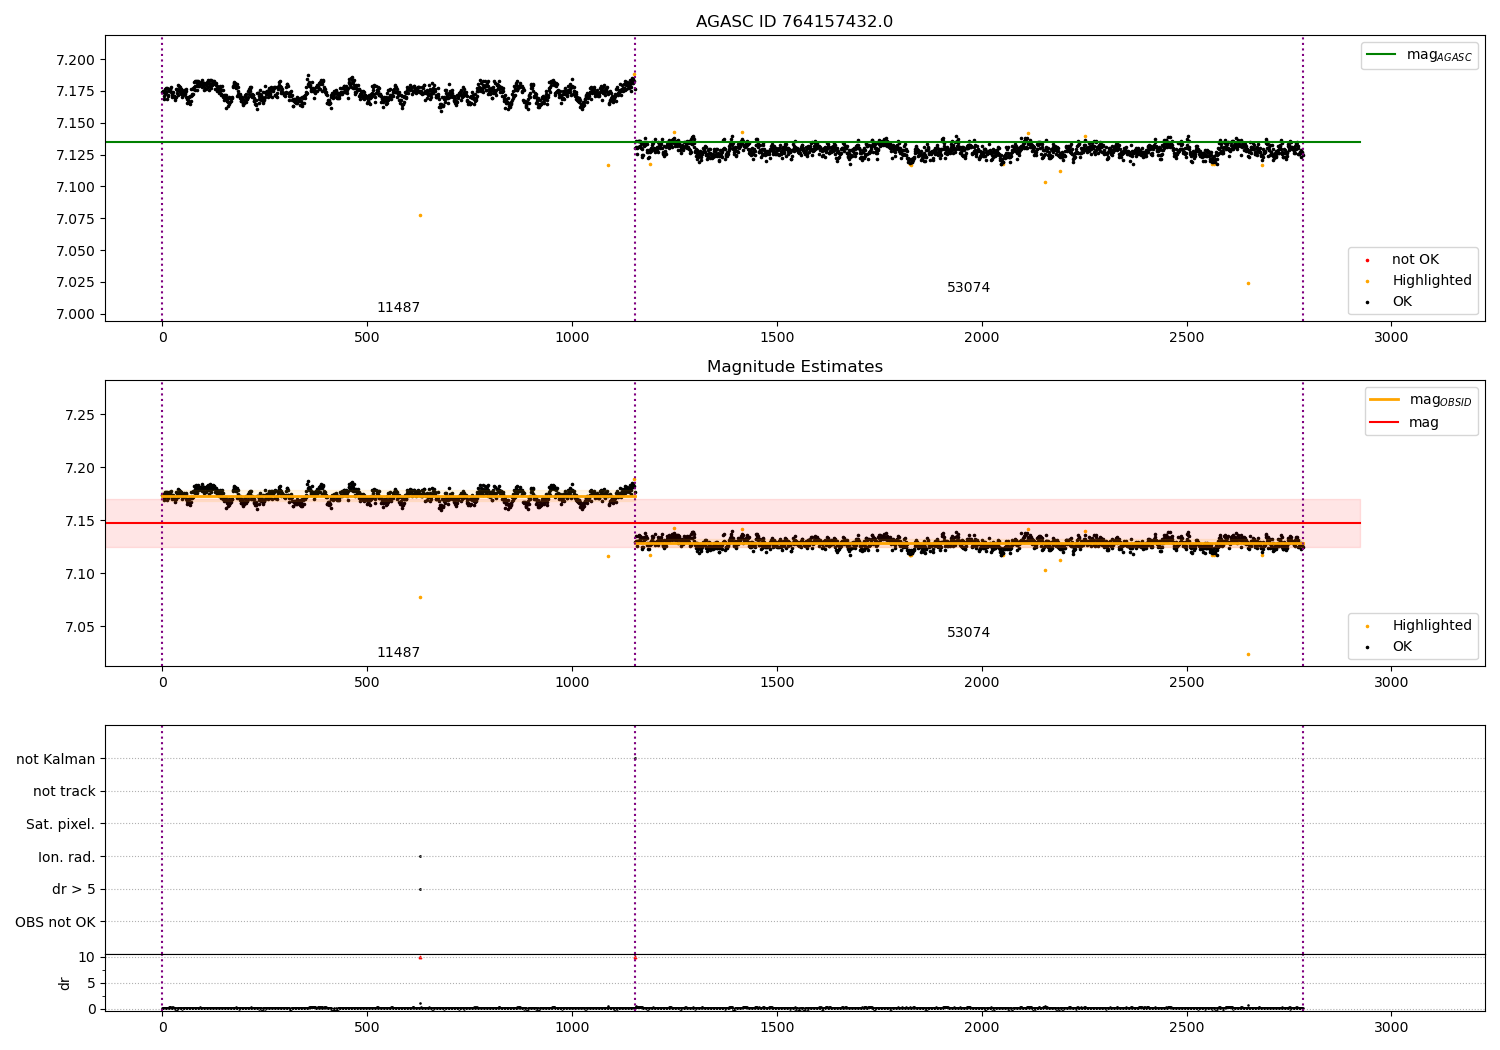Click the '7.200' y-tick in top plot
This screenshot has height=1050, width=1500.
(x=75, y=60)
